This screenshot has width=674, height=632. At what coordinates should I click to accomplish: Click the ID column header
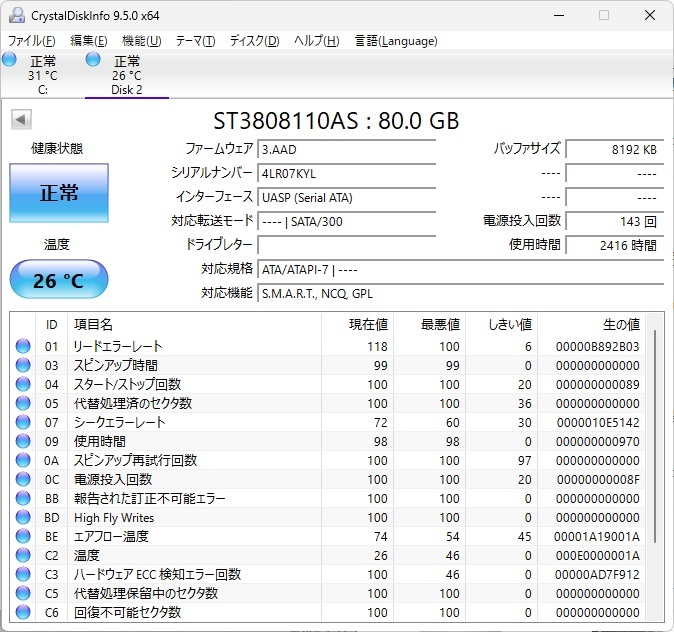point(51,324)
